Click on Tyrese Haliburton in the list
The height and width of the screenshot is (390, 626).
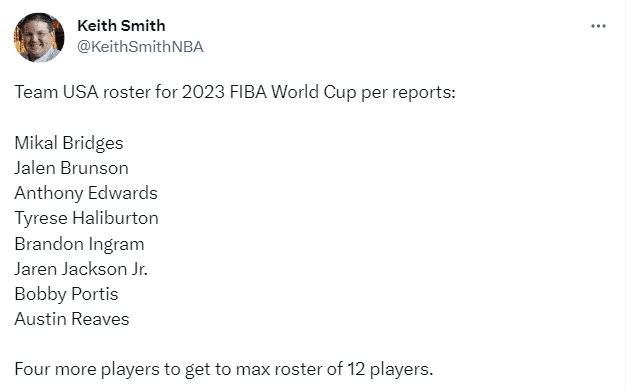[x=86, y=218]
